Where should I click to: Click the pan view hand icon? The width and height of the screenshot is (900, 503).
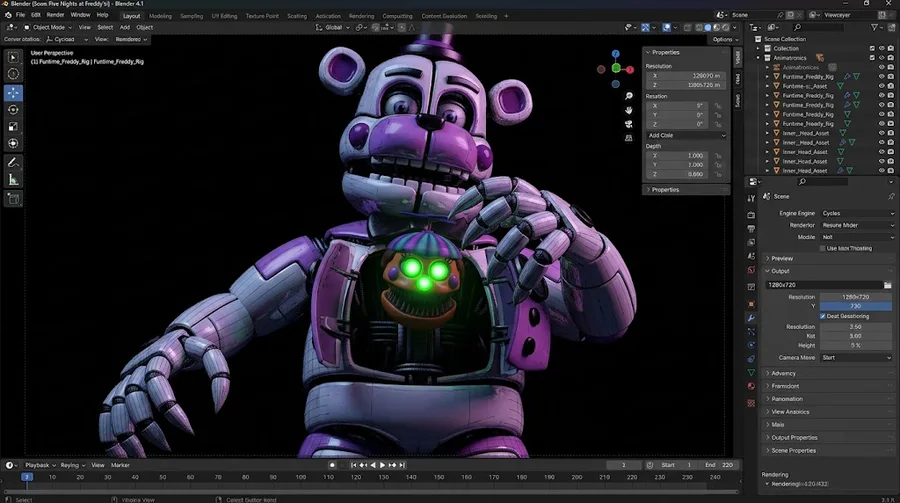(x=629, y=110)
